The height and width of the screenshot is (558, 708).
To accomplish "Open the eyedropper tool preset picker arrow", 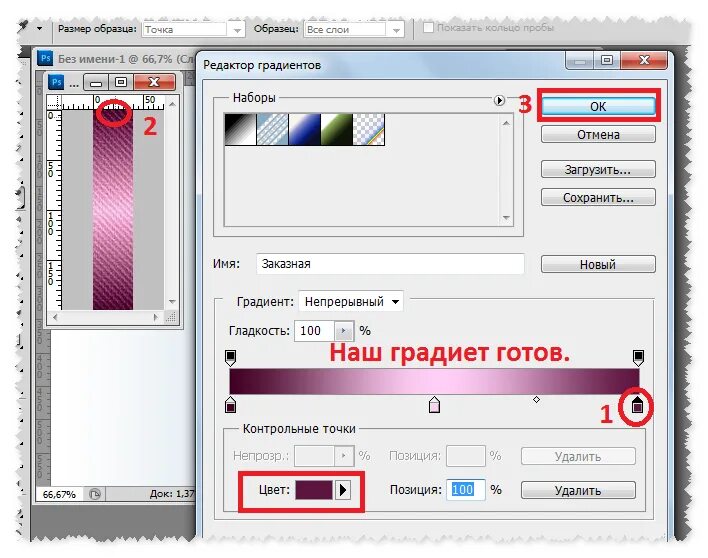I will click(40, 28).
